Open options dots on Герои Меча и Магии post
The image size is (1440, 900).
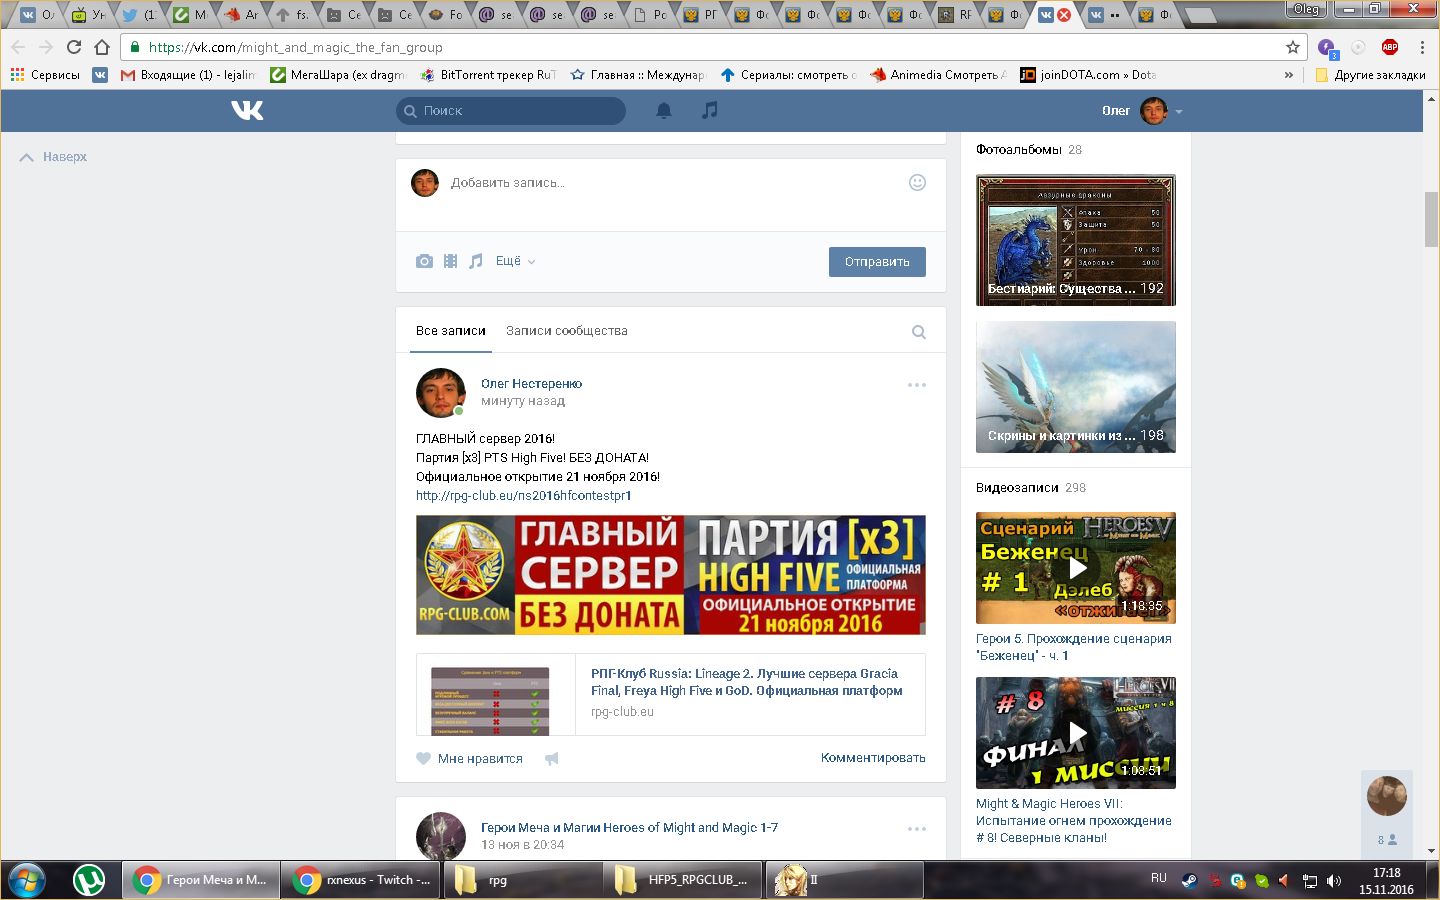pos(916,829)
